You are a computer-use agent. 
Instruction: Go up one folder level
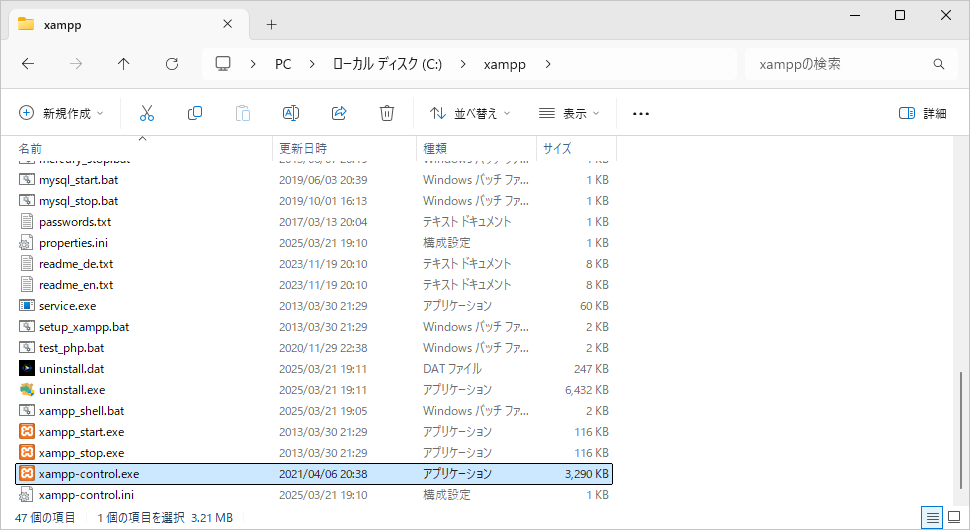point(124,64)
